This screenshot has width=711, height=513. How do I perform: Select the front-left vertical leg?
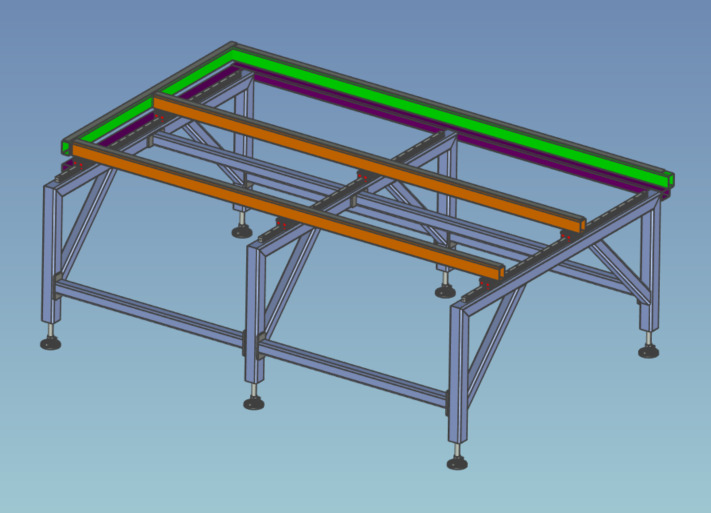point(50,250)
